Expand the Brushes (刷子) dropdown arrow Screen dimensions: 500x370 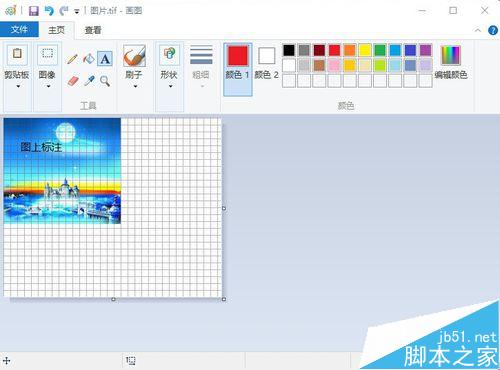click(135, 86)
